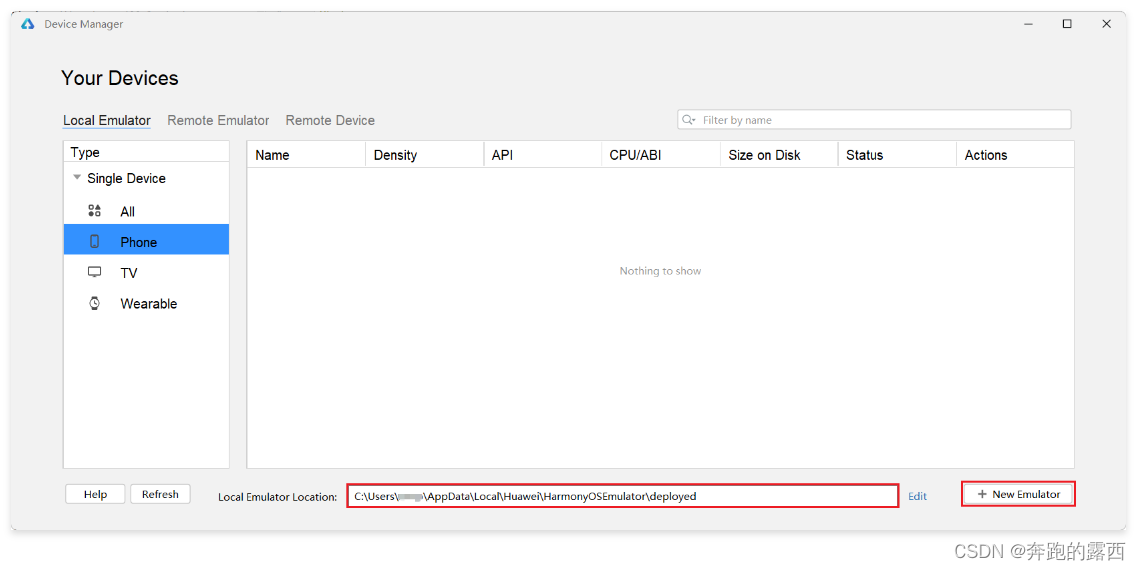The image size is (1141, 570).
Task: Click the Wearable watch icon
Action: (94, 304)
